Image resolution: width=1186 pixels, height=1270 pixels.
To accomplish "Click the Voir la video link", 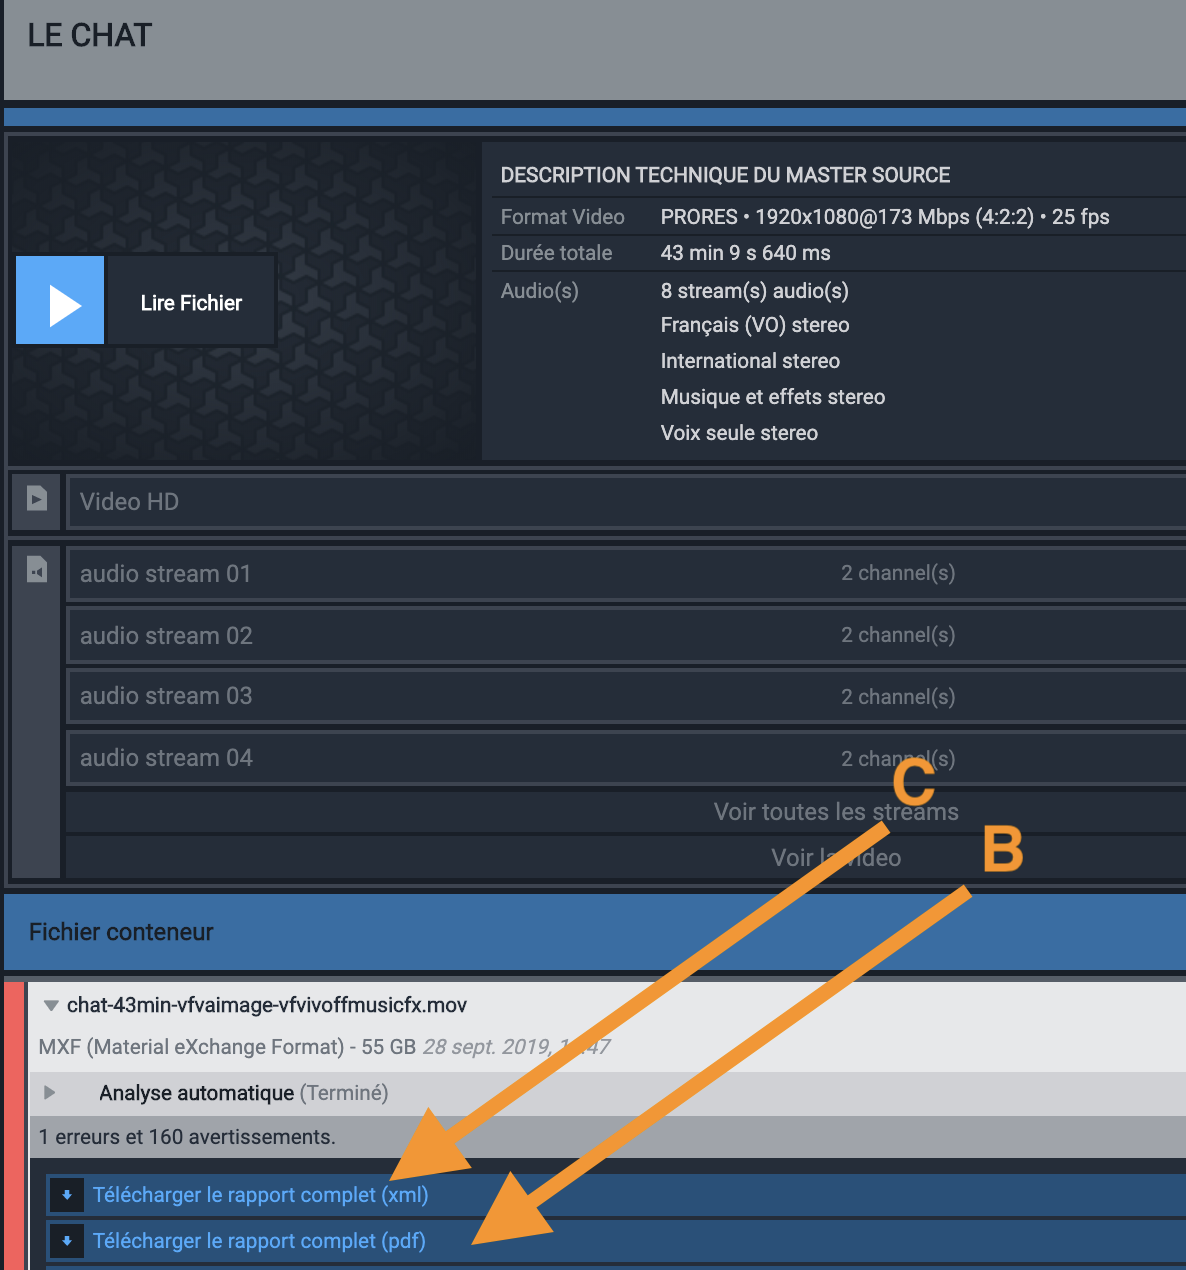I will point(836,858).
